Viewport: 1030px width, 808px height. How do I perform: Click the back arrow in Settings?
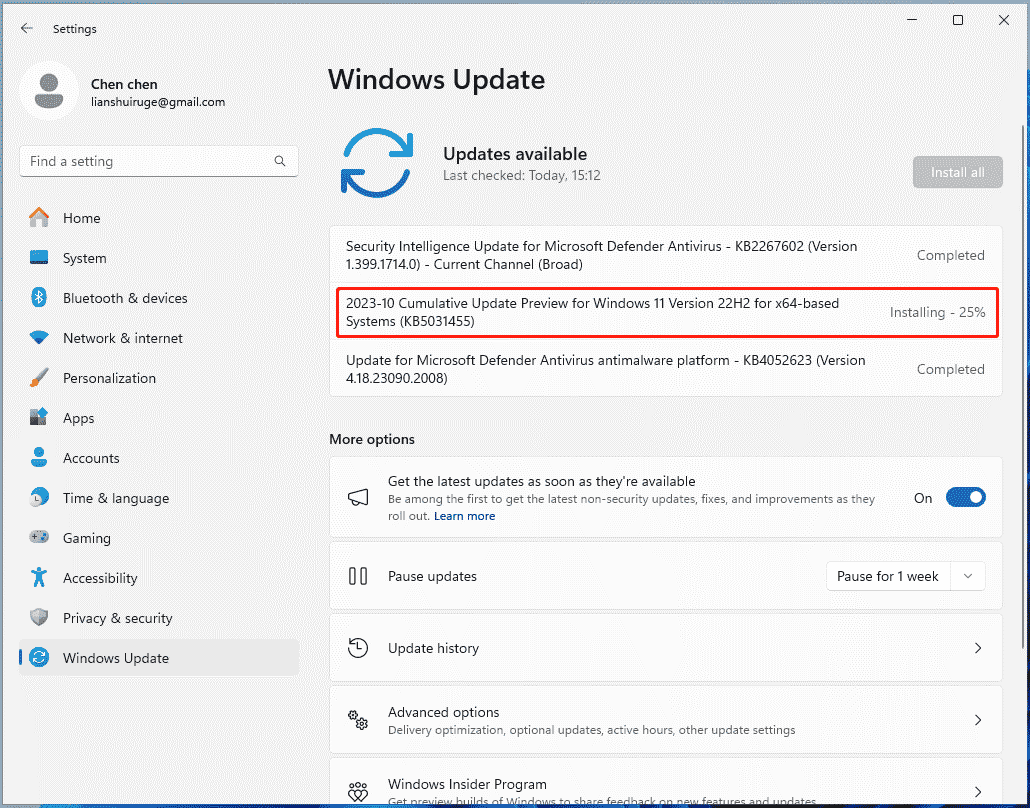point(26,28)
